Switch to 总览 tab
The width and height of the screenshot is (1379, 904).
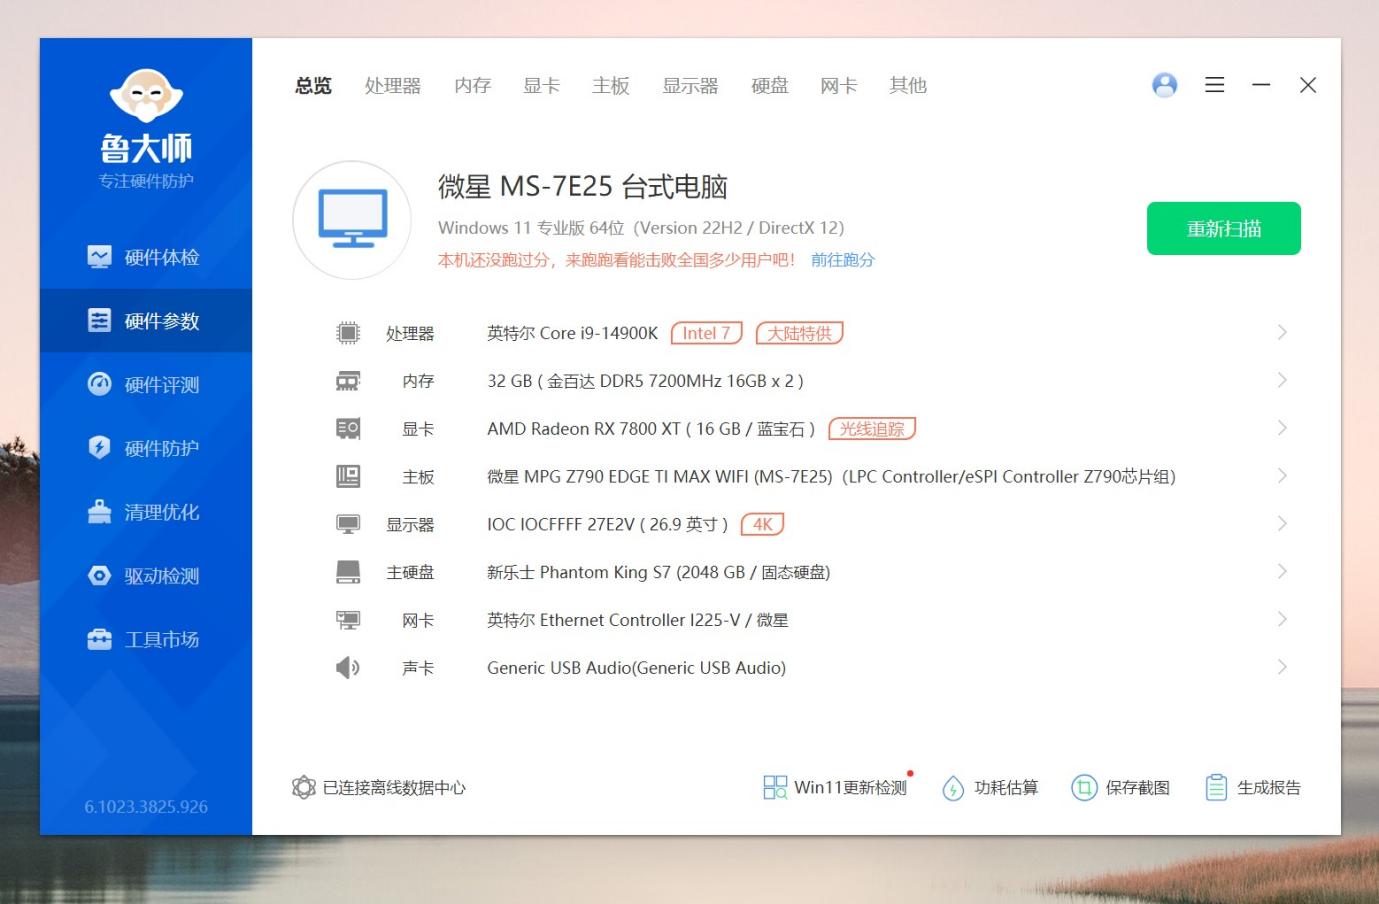[313, 86]
